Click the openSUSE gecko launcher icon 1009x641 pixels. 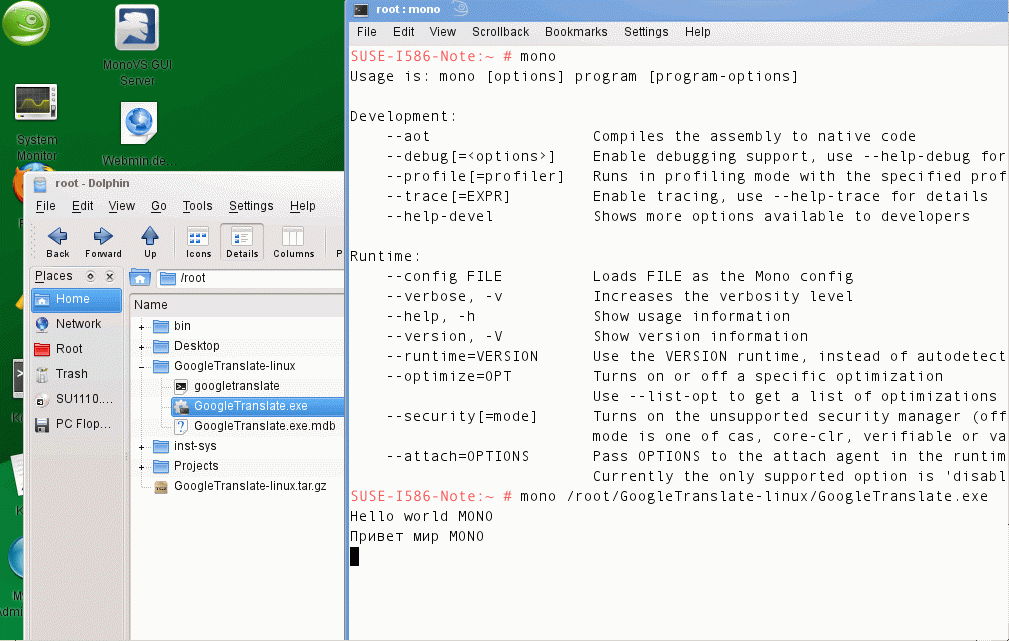point(26,24)
